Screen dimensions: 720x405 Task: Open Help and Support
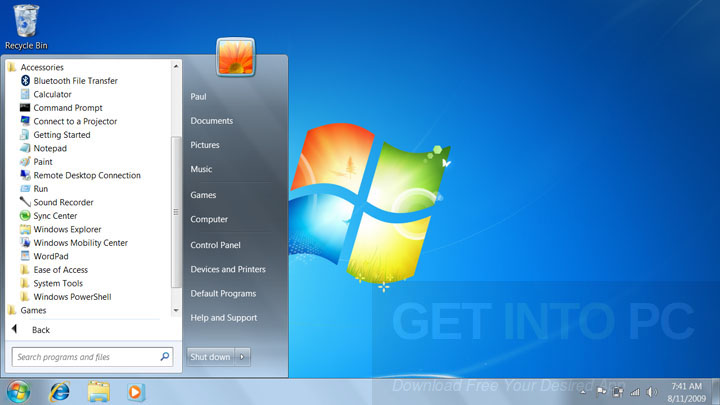point(224,318)
